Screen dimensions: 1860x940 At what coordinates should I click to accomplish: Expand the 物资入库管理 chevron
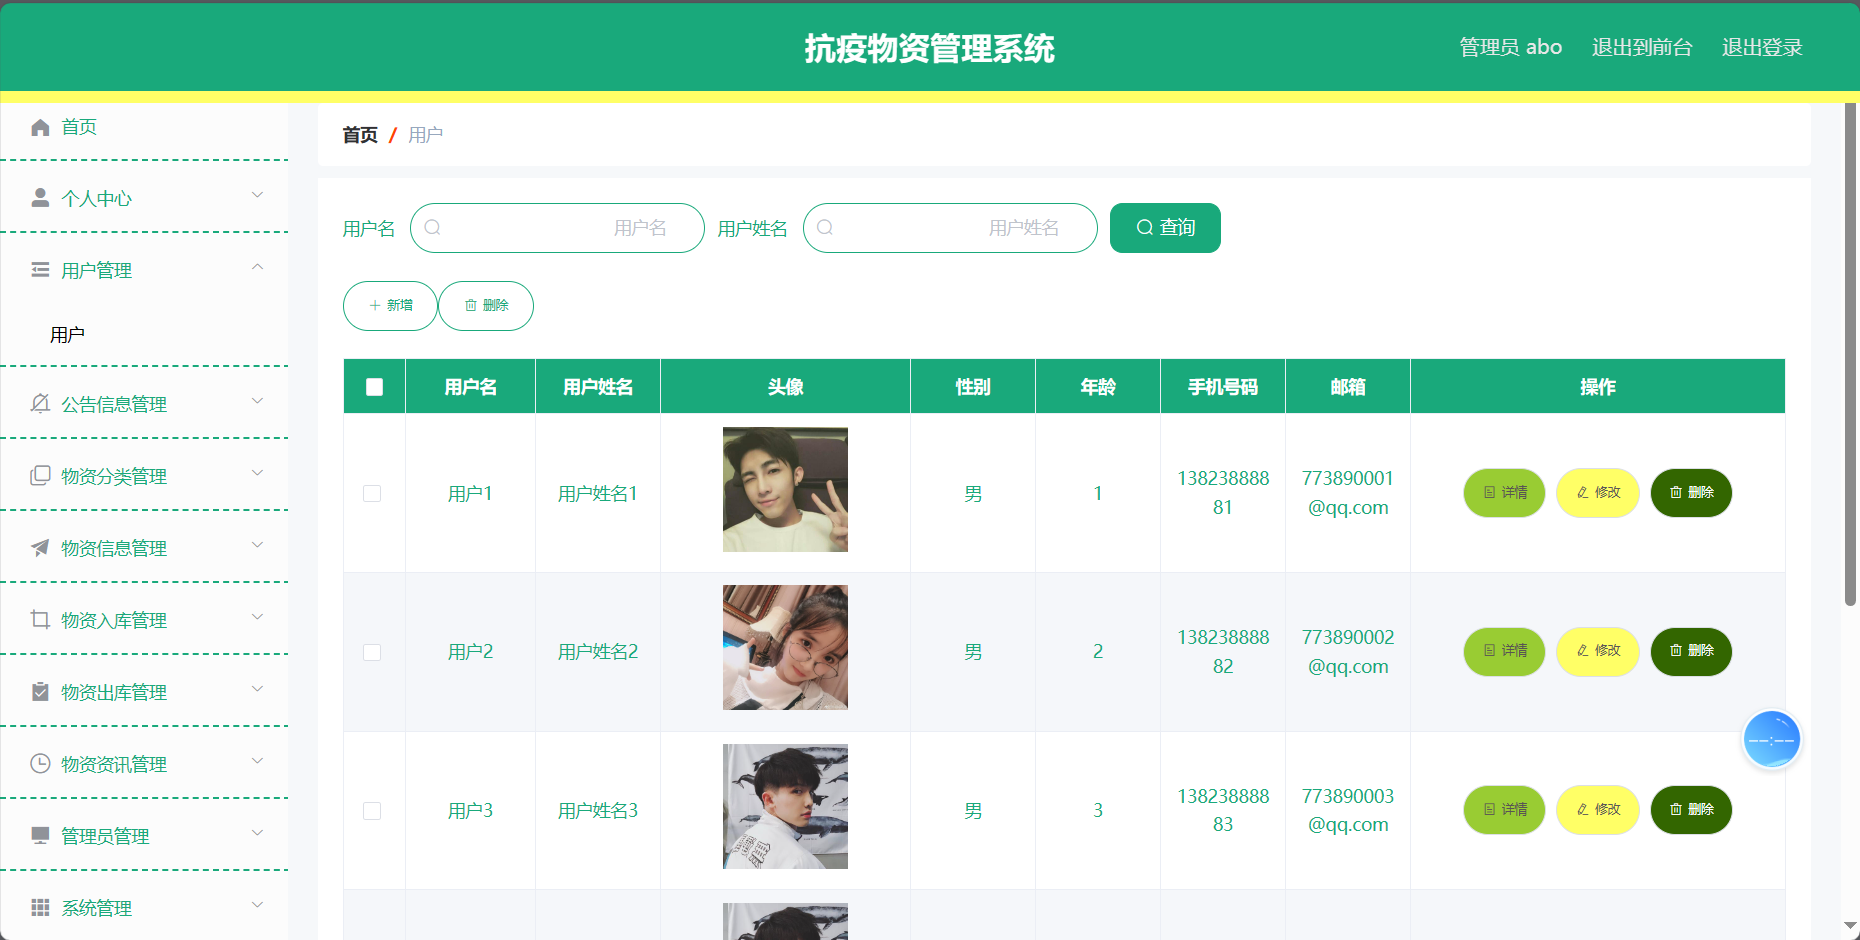pos(257,617)
